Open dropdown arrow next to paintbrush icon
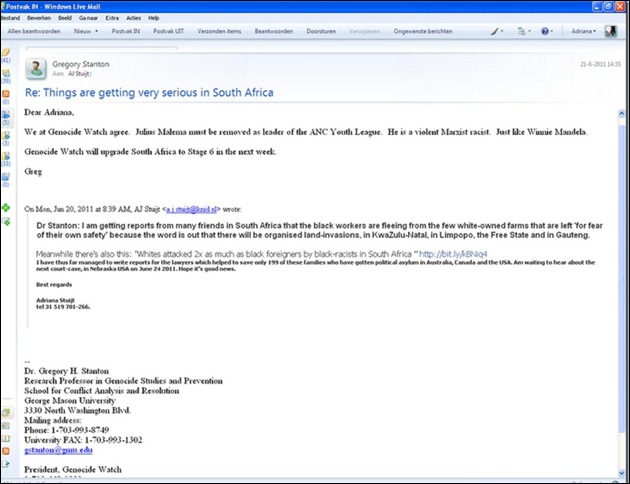 pyautogui.click(x=502, y=31)
